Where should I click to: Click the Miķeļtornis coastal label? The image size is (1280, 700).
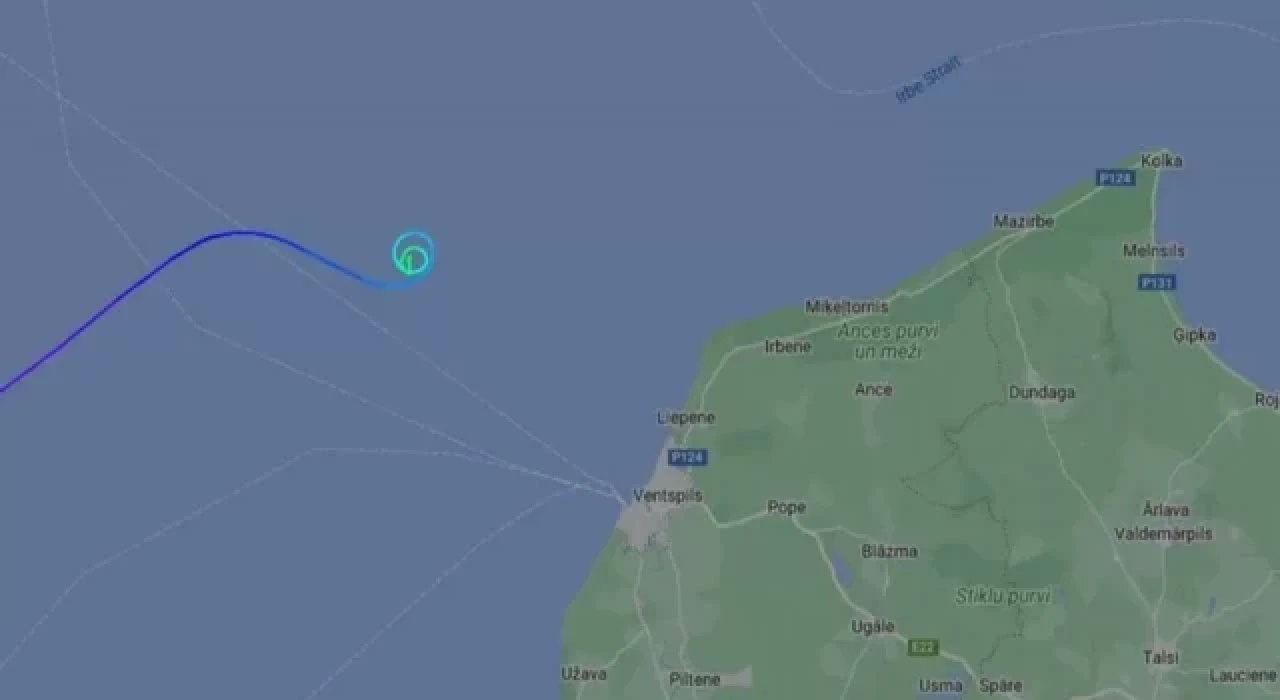tap(846, 307)
